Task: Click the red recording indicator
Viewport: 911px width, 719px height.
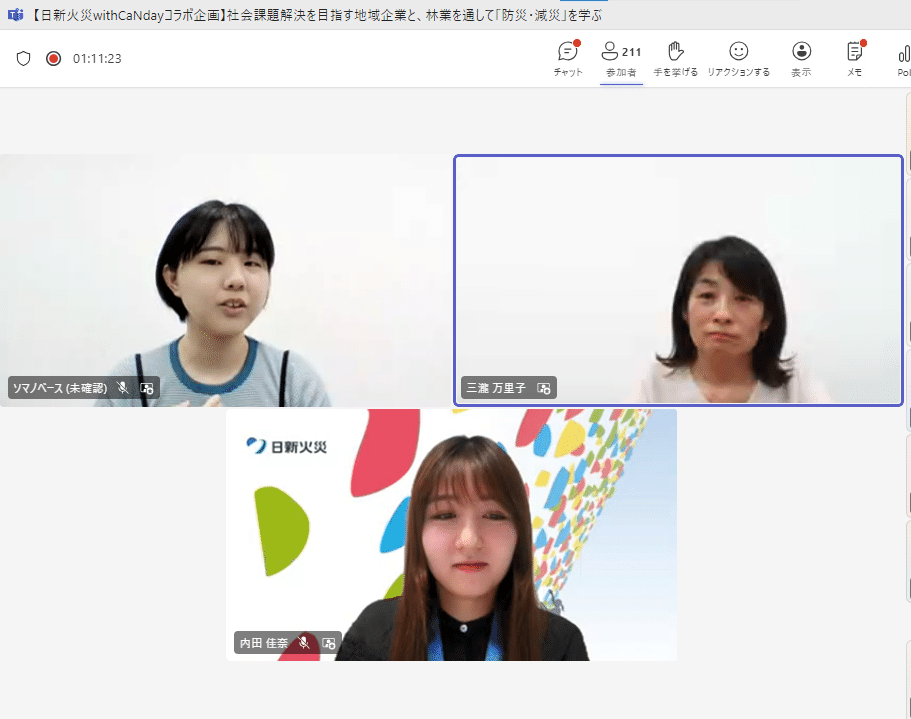Action: (52, 57)
